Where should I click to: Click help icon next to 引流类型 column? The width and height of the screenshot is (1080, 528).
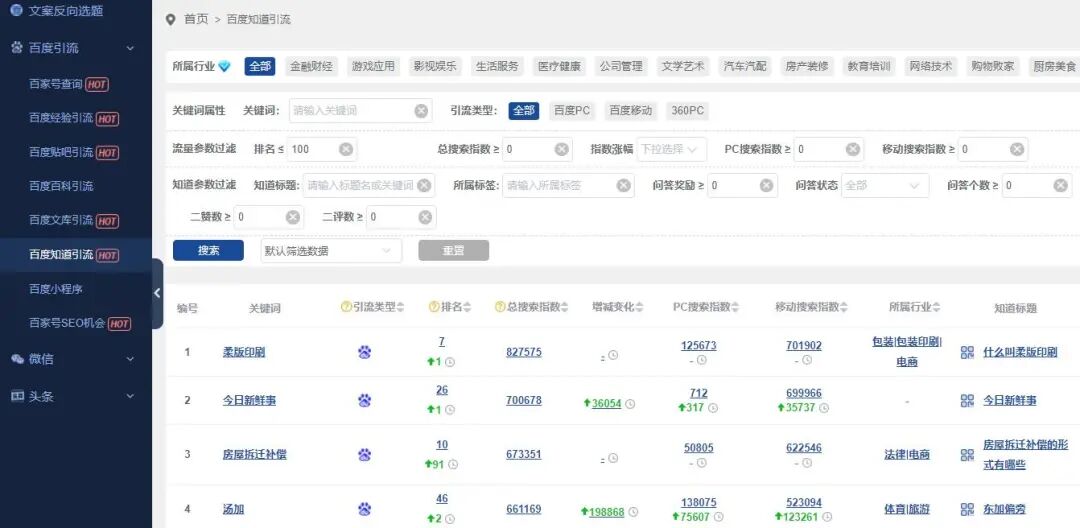click(346, 307)
